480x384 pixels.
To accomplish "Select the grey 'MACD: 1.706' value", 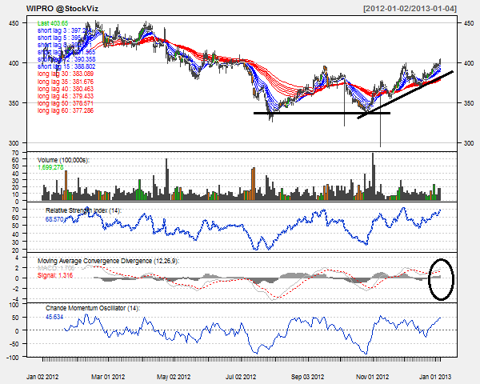I will click(56, 268).
